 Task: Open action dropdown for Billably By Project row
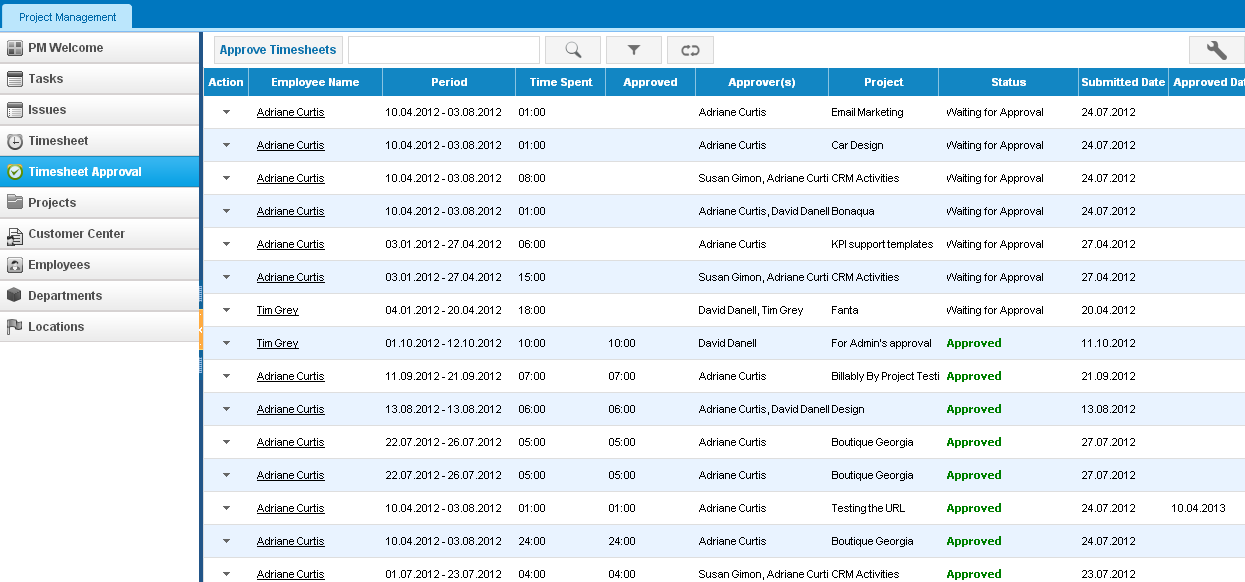pos(226,376)
